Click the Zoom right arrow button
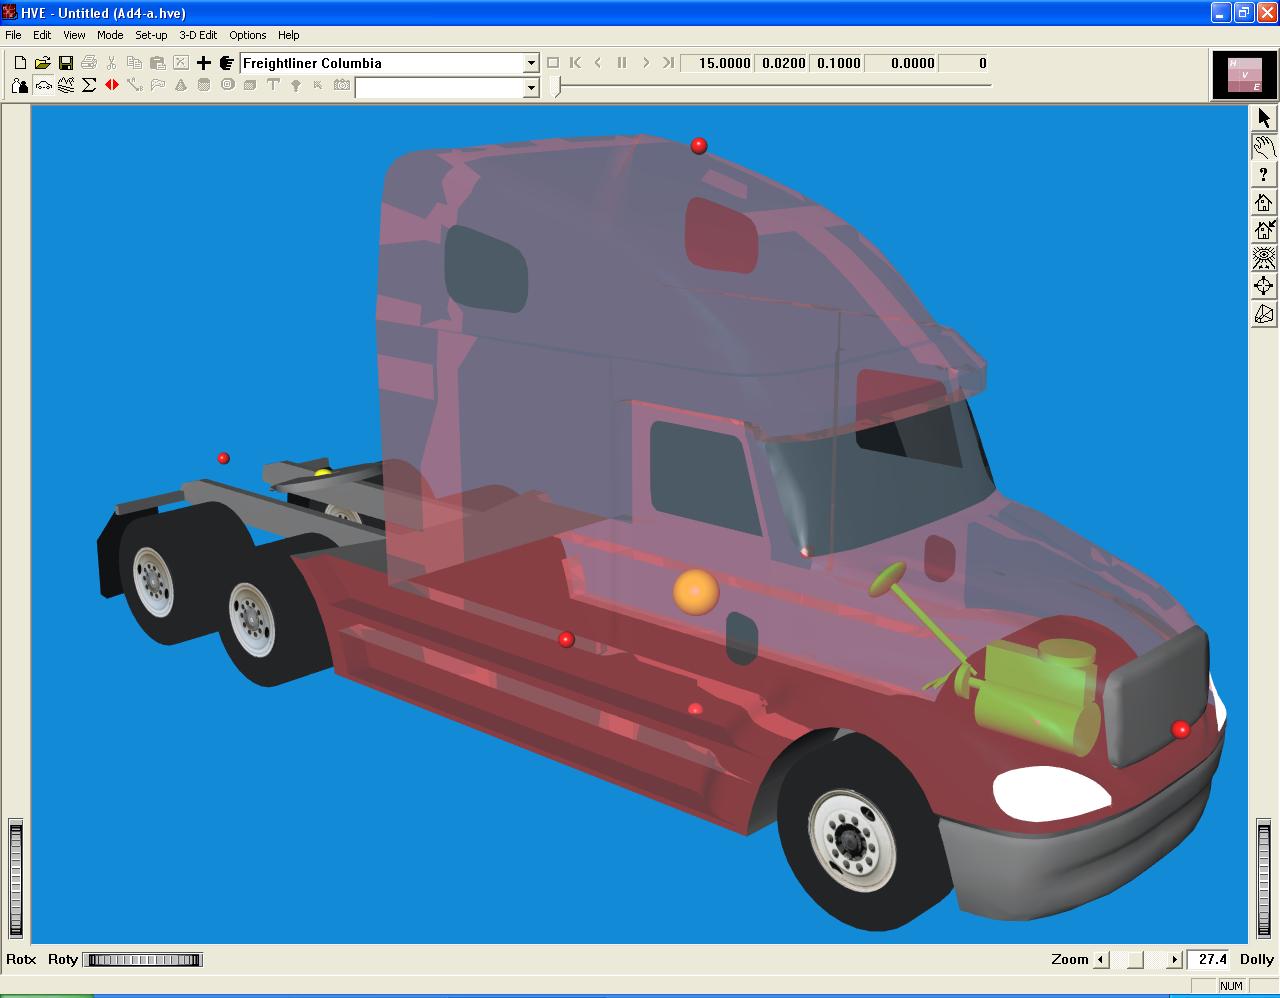The width and height of the screenshot is (1280, 998). 1175,960
